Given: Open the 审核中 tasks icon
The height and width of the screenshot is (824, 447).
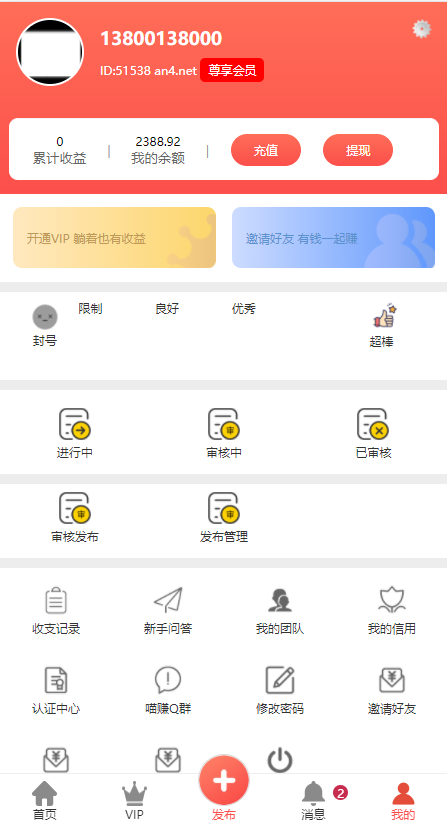Looking at the screenshot, I should tap(224, 424).
